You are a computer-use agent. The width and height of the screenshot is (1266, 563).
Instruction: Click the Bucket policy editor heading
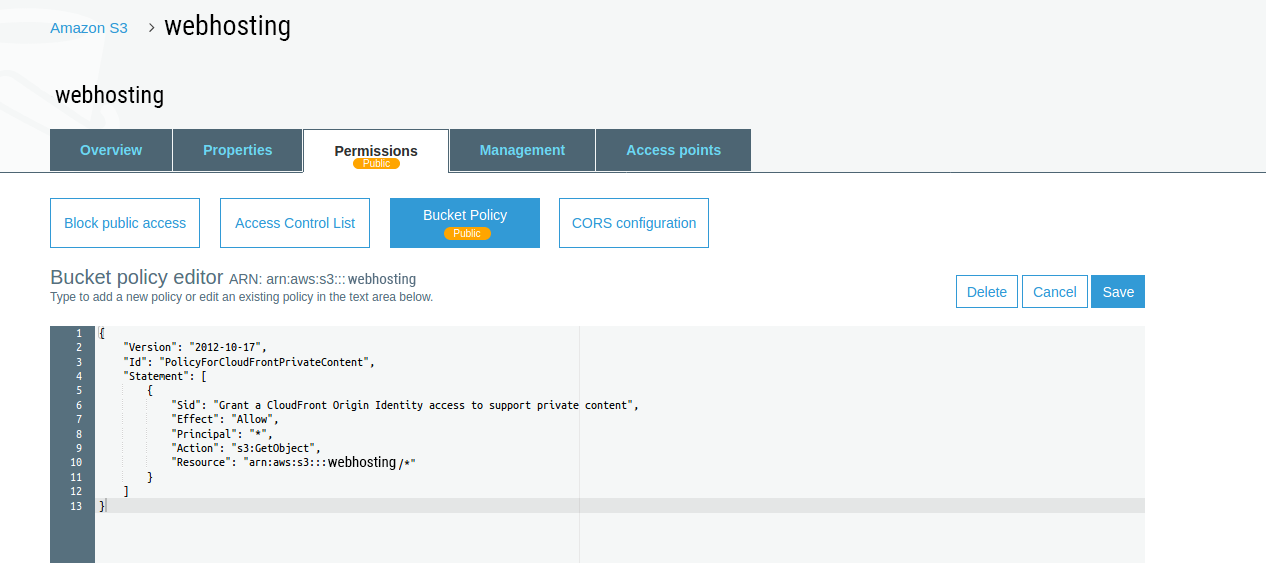(x=137, y=278)
